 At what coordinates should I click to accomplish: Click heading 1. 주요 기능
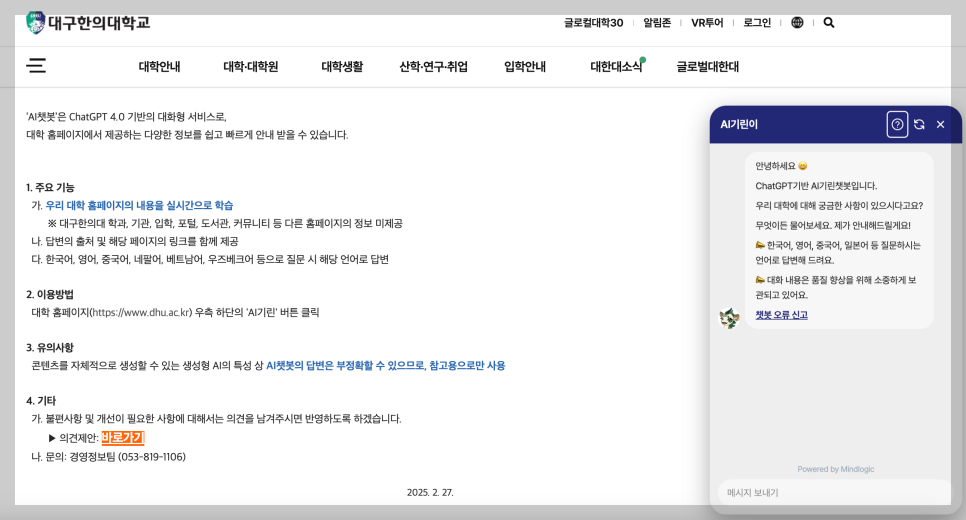click(x=50, y=187)
